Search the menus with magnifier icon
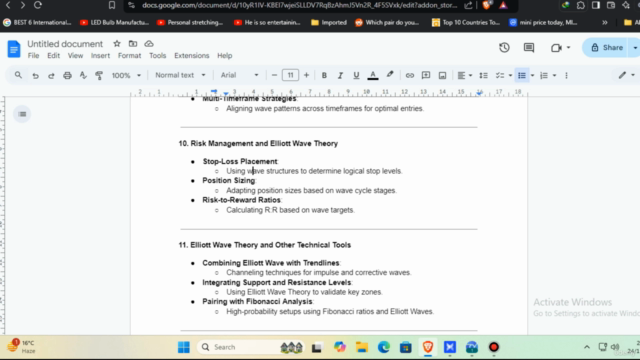Screen dimensions: 640x360 coord(18,75)
